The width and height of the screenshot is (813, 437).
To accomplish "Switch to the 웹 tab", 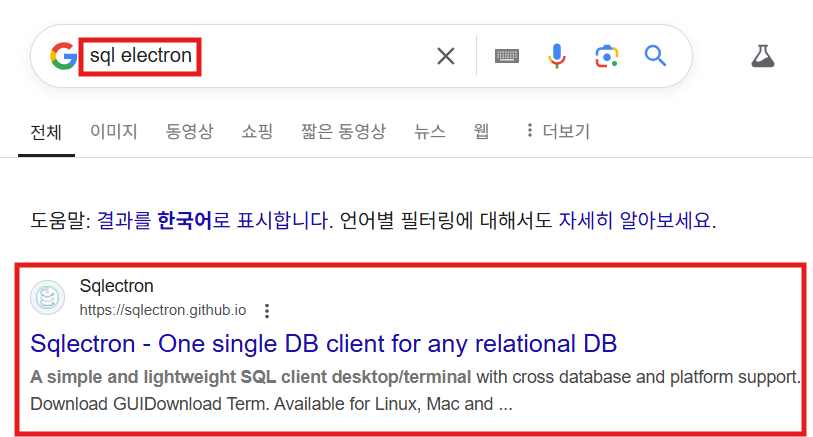I will (481, 131).
